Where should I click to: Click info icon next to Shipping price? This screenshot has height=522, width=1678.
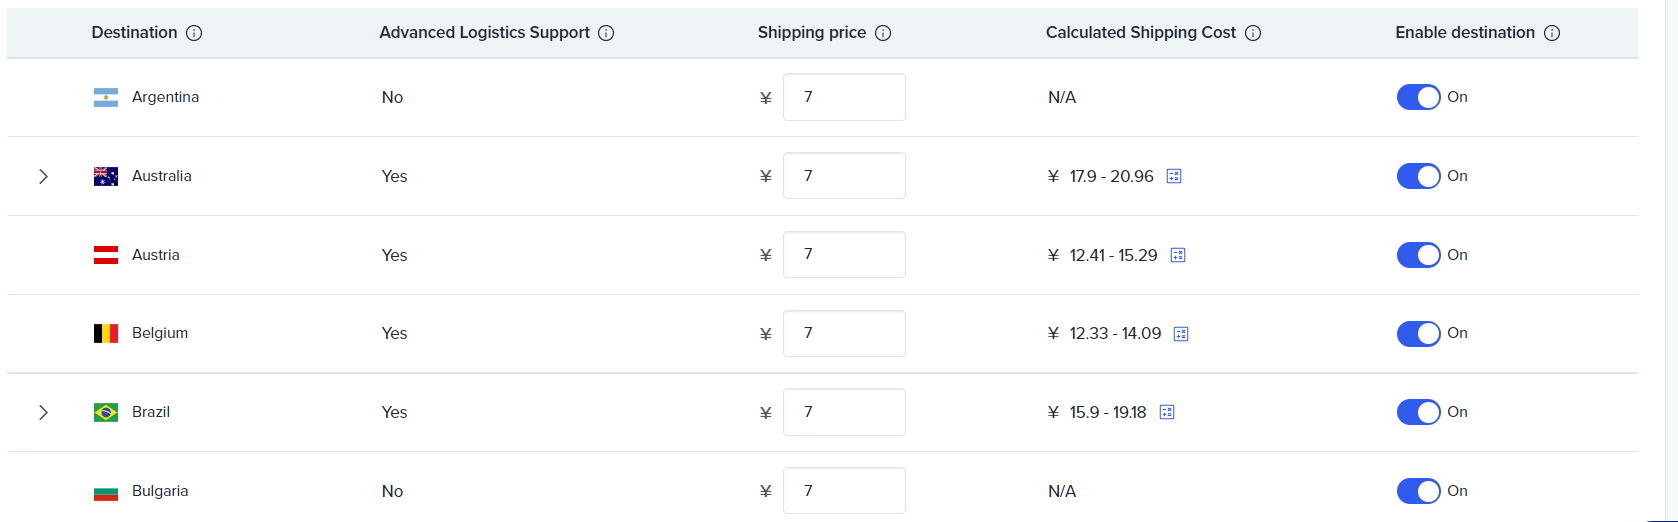[883, 33]
